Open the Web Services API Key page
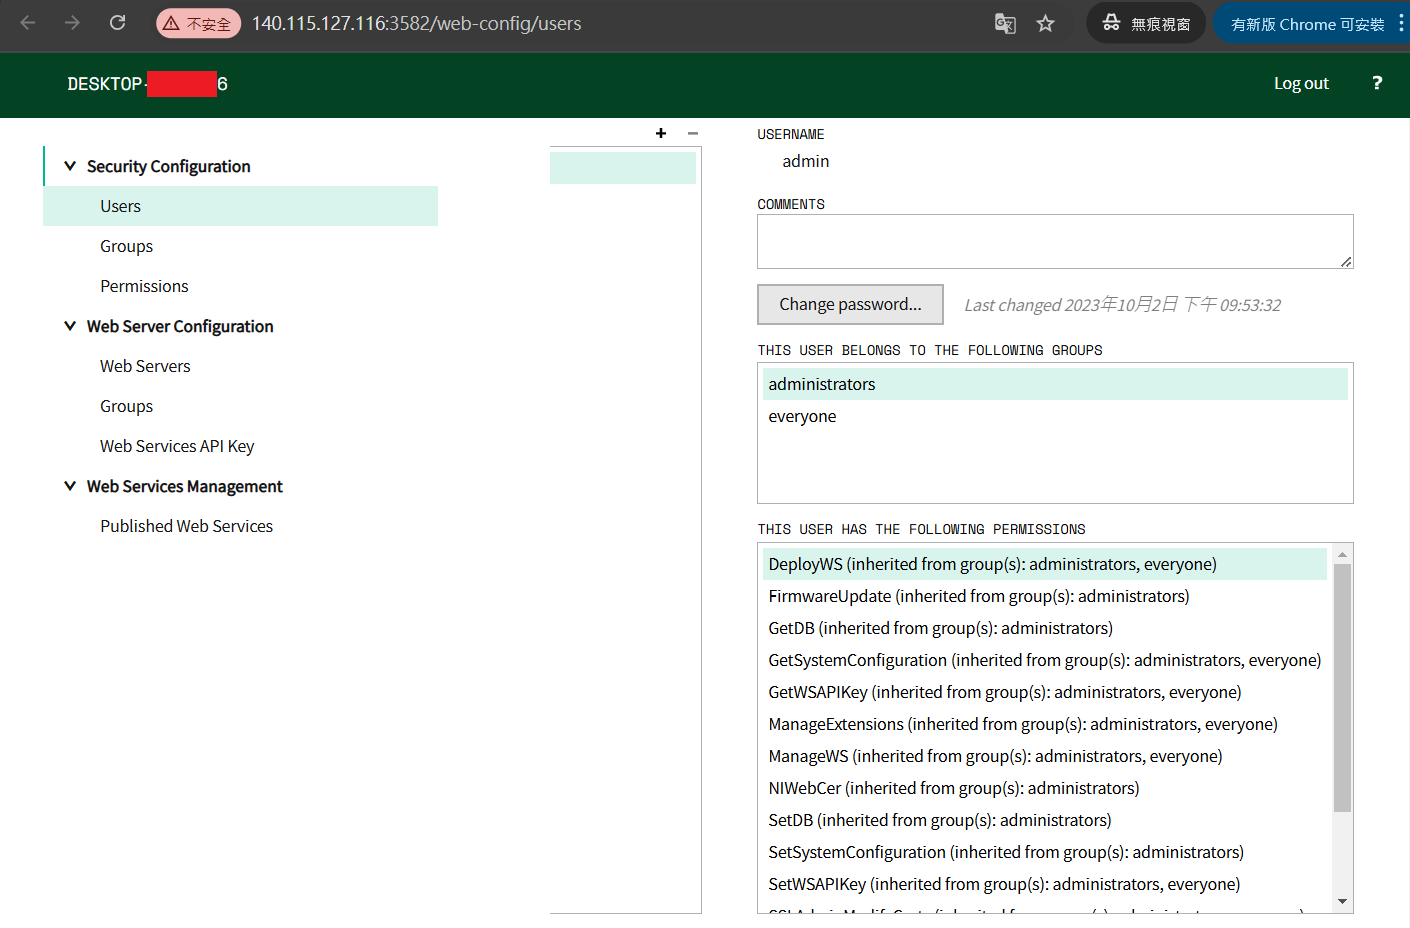 [x=177, y=446]
